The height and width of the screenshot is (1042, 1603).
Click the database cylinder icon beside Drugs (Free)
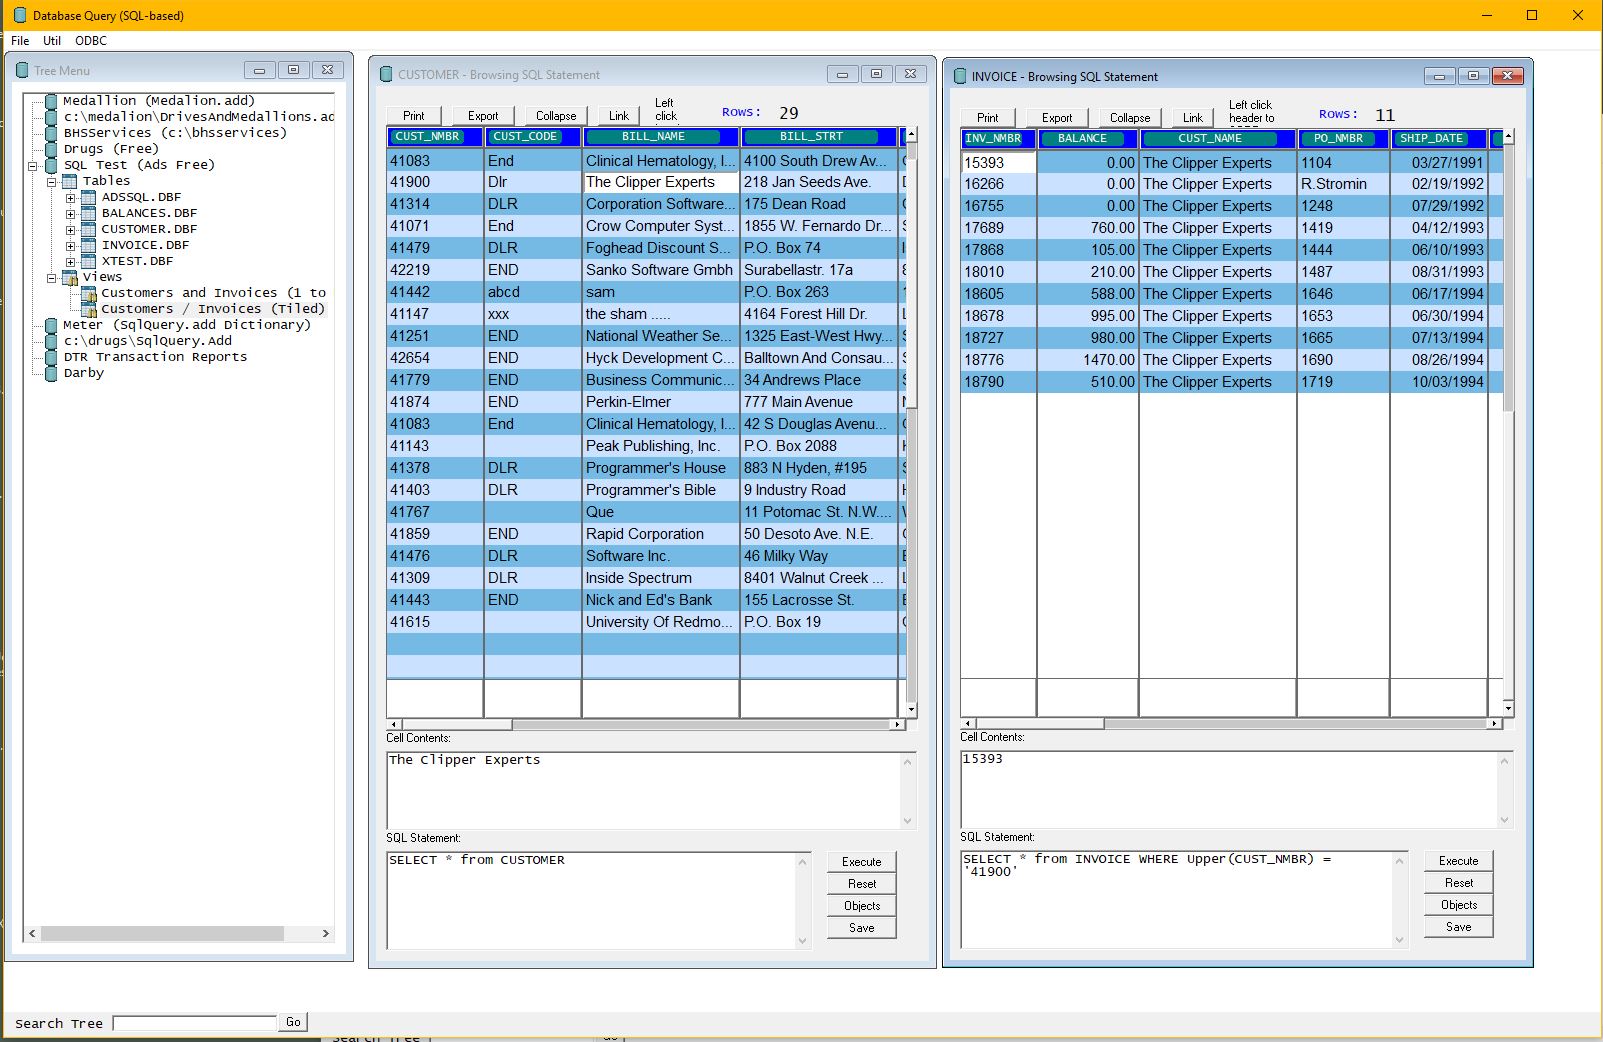click(51, 148)
